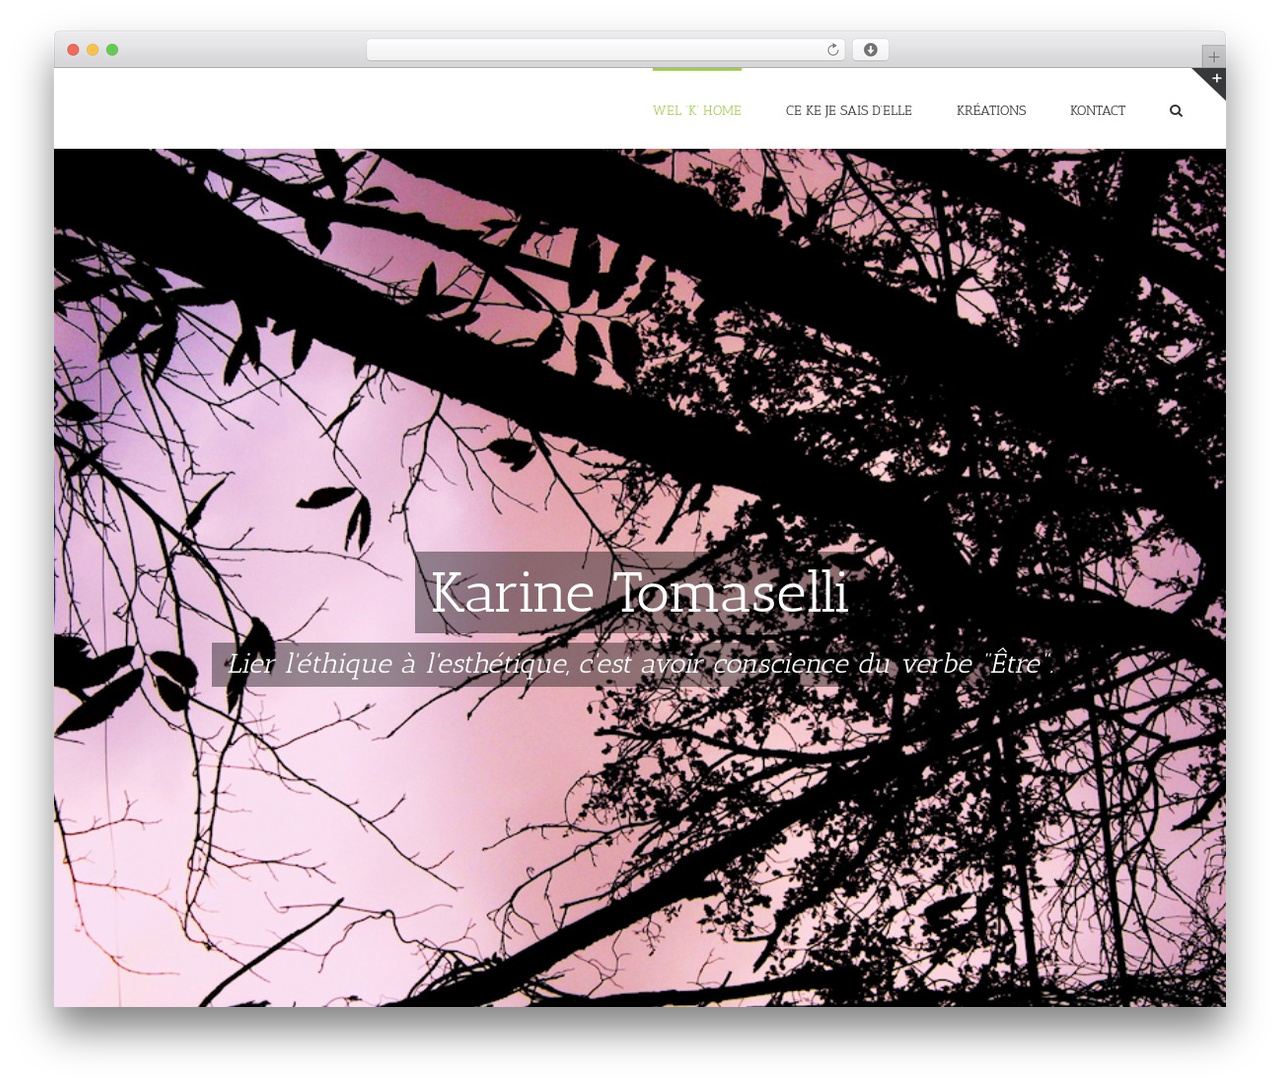Image resolution: width=1280 pixels, height=1084 pixels.
Task: Maximize the window with green button
Action: pyautogui.click(x=112, y=50)
